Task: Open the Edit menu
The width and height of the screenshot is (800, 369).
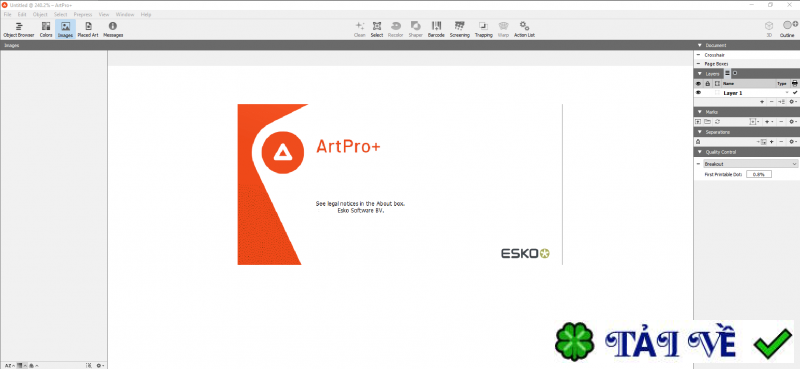Action: pos(22,14)
